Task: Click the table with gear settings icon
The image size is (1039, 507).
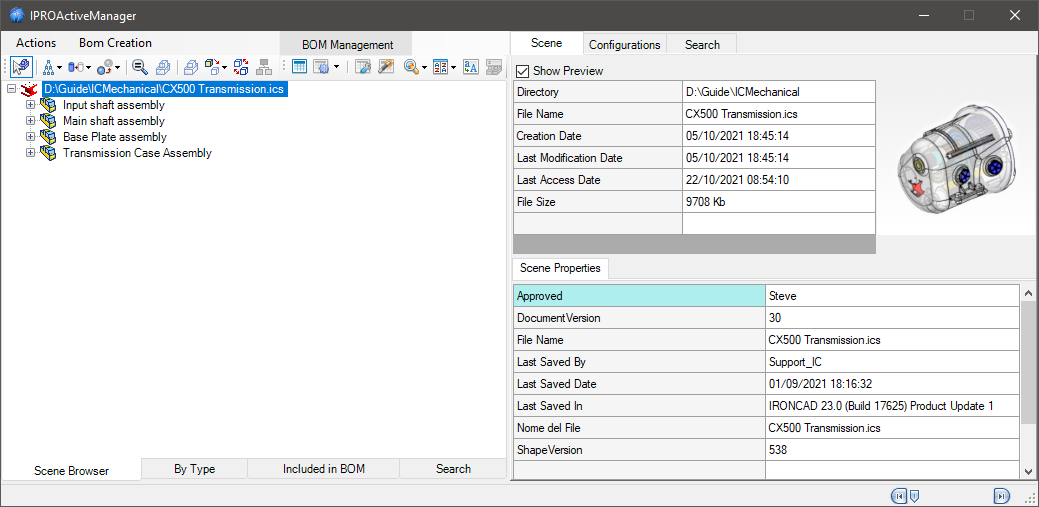Action: pyautogui.click(x=322, y=66)
